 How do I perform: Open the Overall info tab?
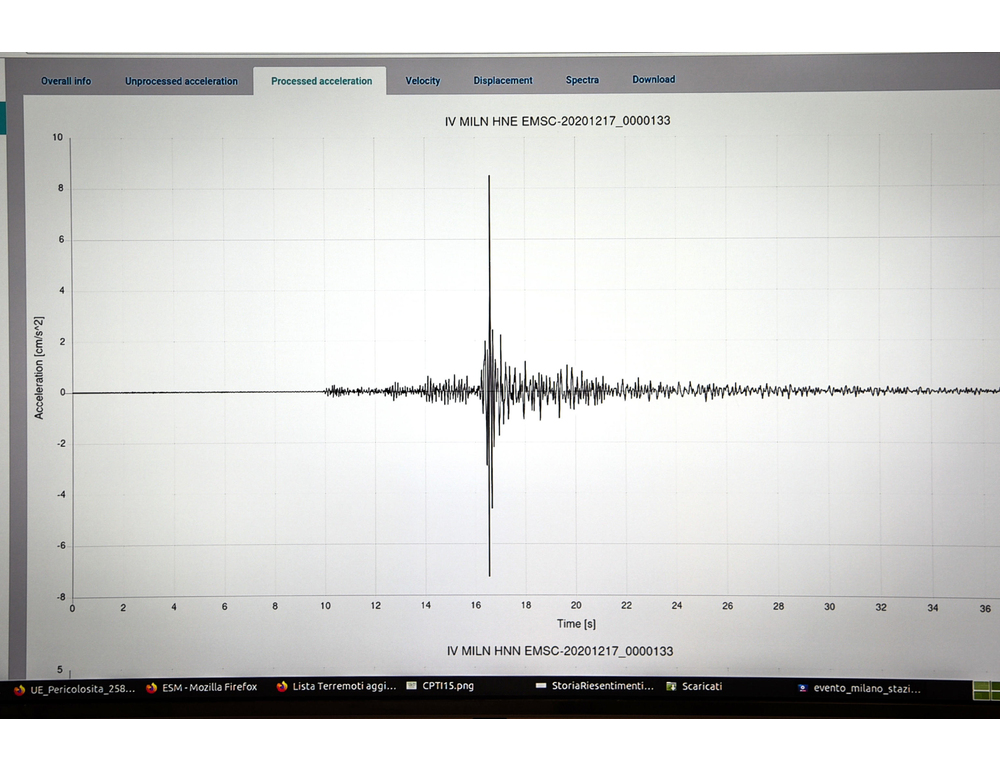[x=66, y=81]
